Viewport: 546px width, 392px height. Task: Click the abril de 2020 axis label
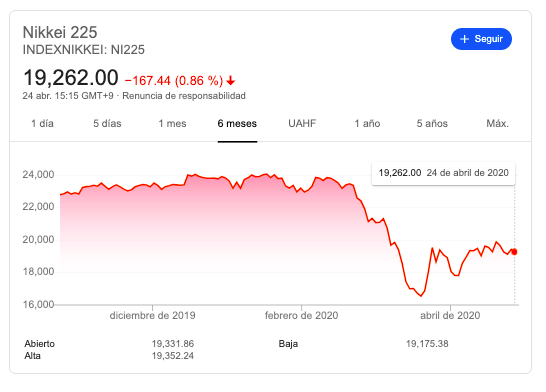click(x=450, y=316)
